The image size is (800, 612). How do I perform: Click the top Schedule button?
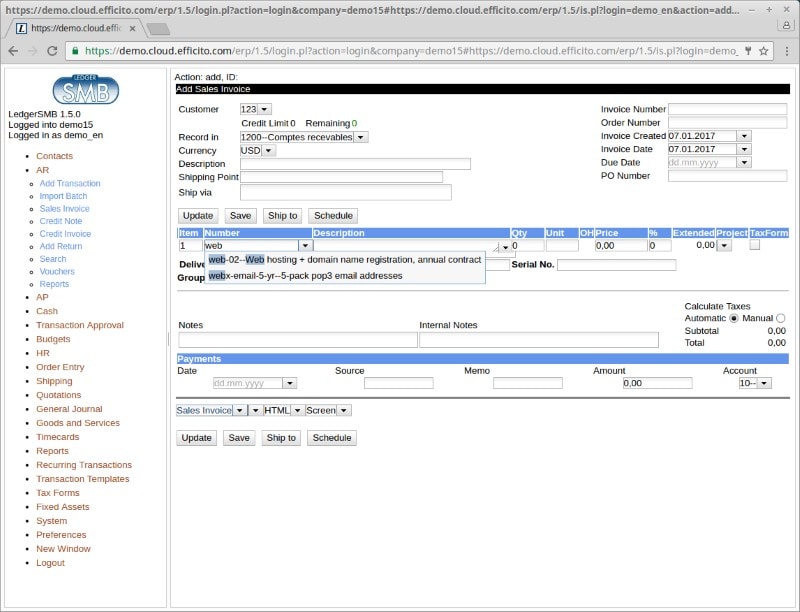332,215
